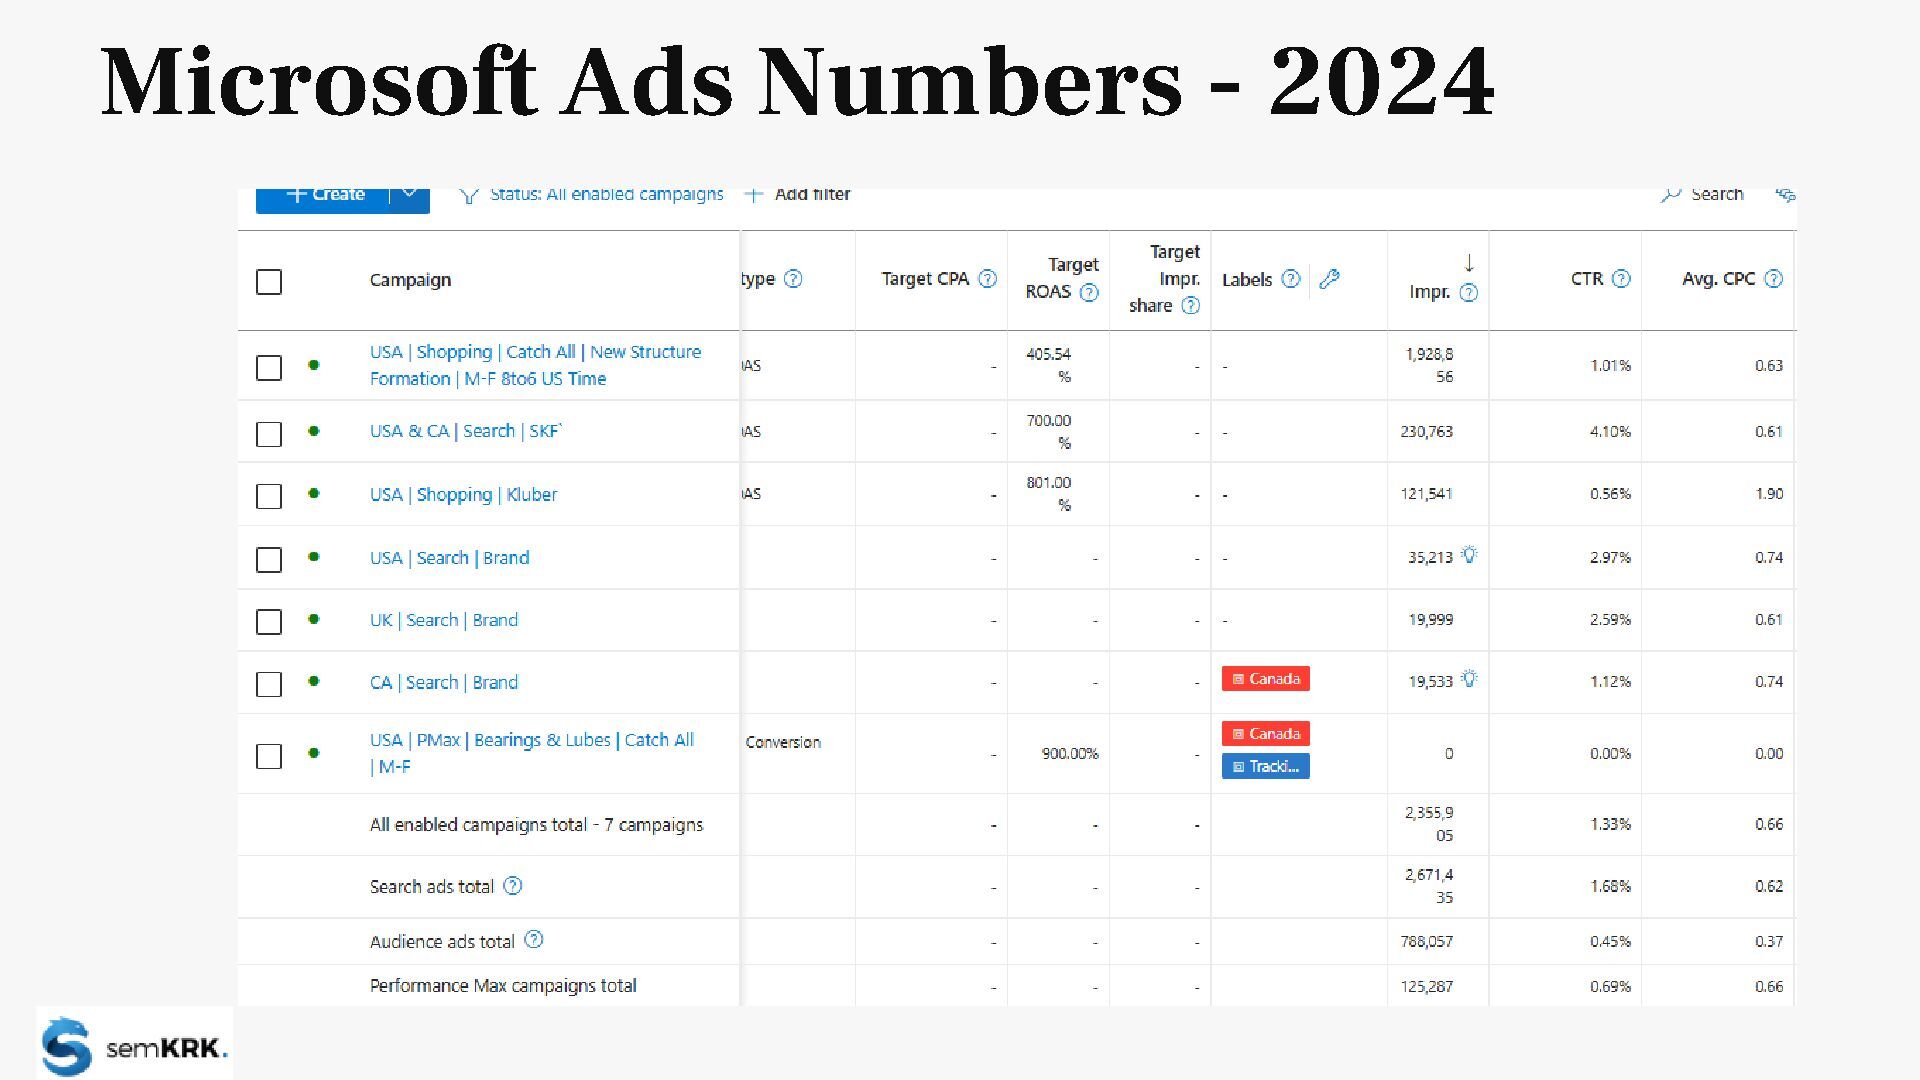Open USA Shopping Catch All New Structure campaign
Viewport: 1920px width, 1080px height.
coord(535,365)
